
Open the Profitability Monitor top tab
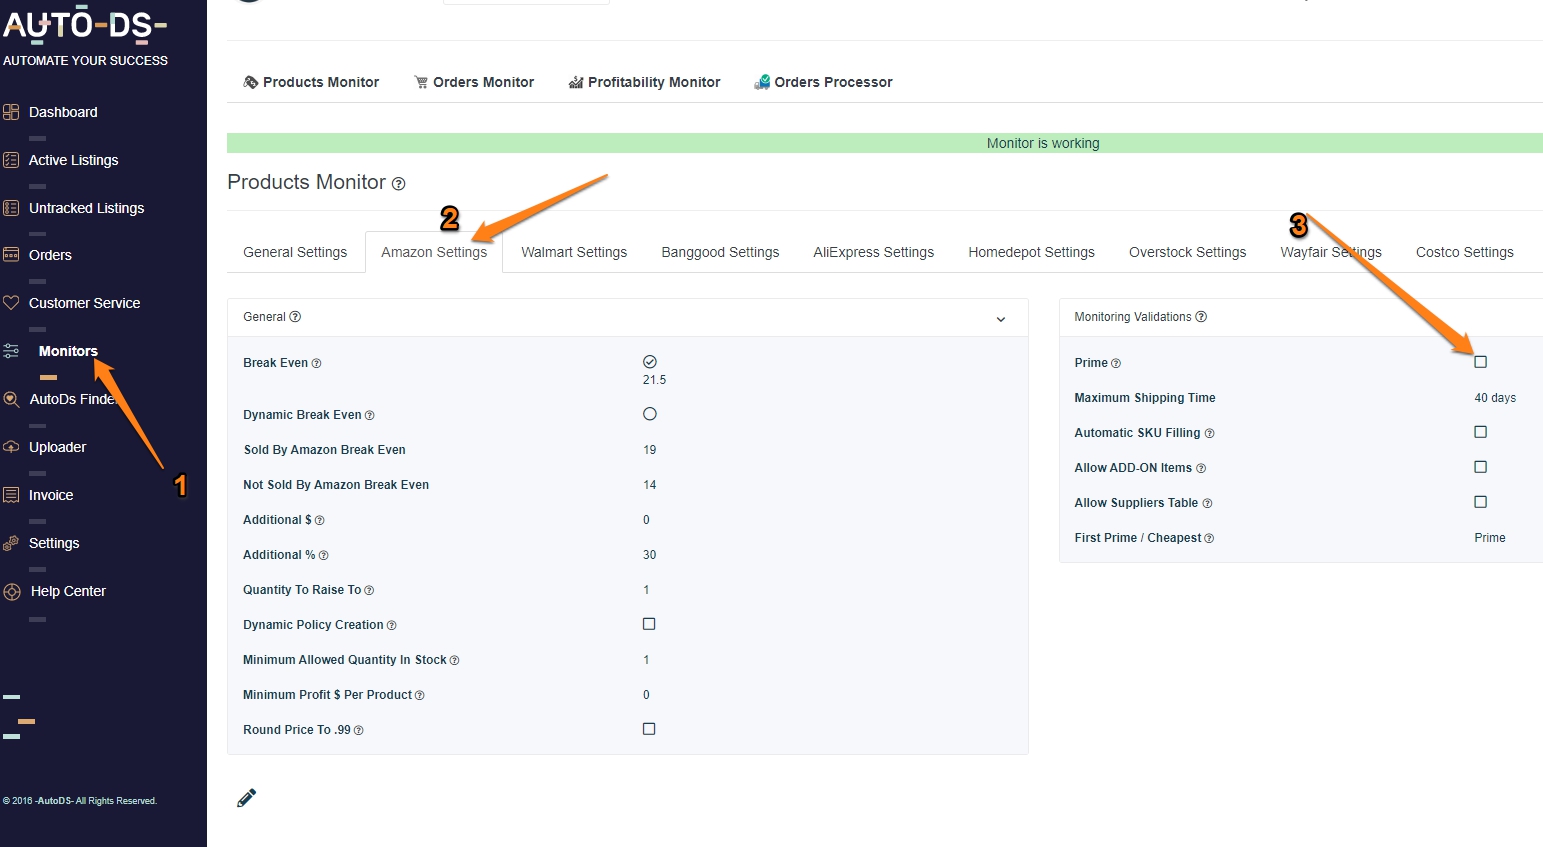point(644,82)
